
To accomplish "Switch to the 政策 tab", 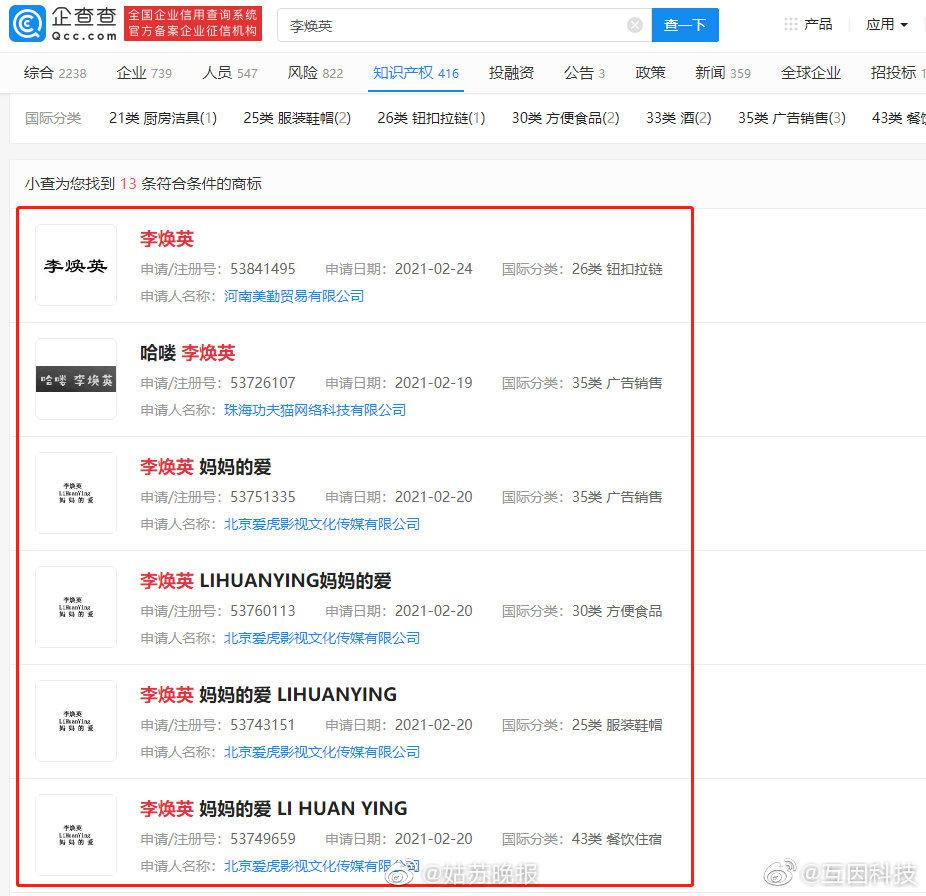I will click(x=650, y=73).
